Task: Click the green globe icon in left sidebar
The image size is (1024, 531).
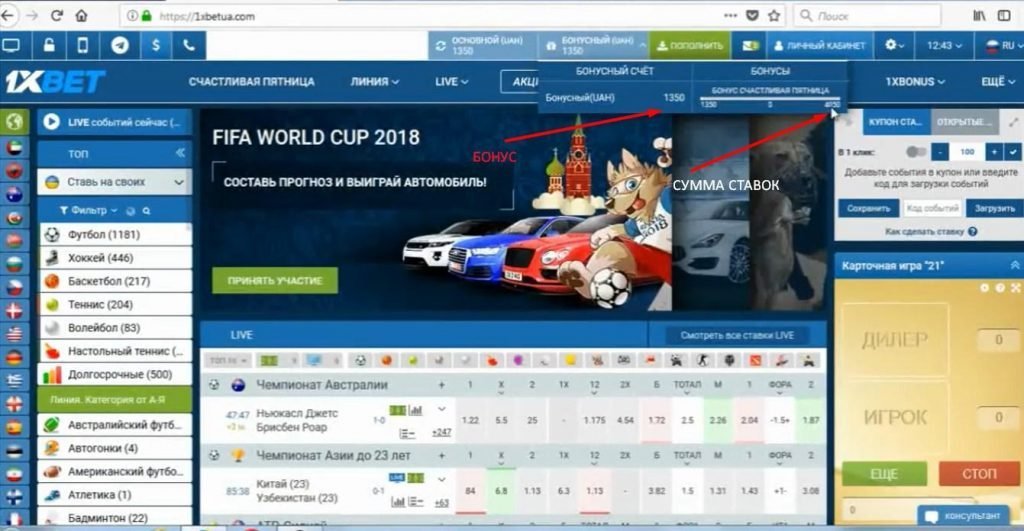Action: (x=14, y=121)
